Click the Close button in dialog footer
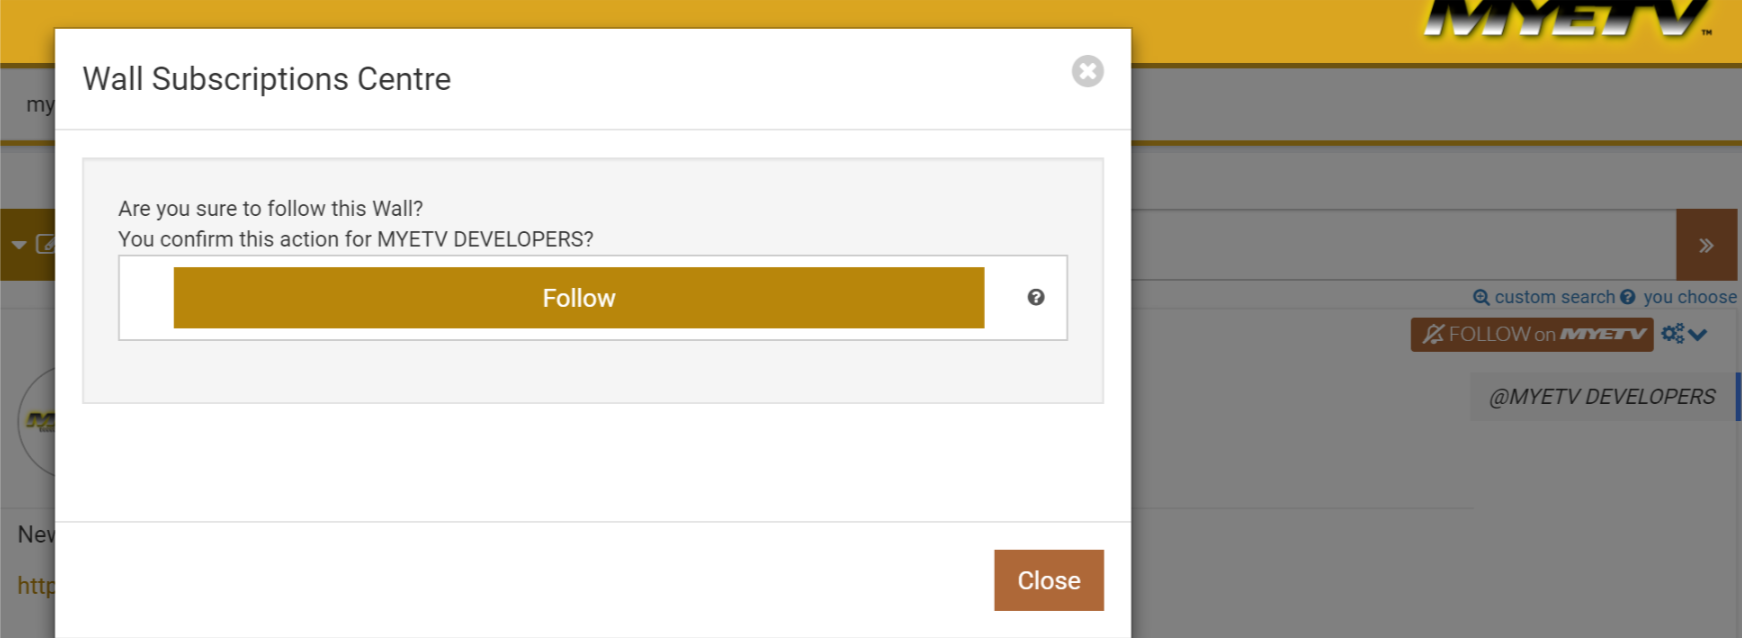Image resolution: width=1742 pixels, height=638 pixels. 1049,580
